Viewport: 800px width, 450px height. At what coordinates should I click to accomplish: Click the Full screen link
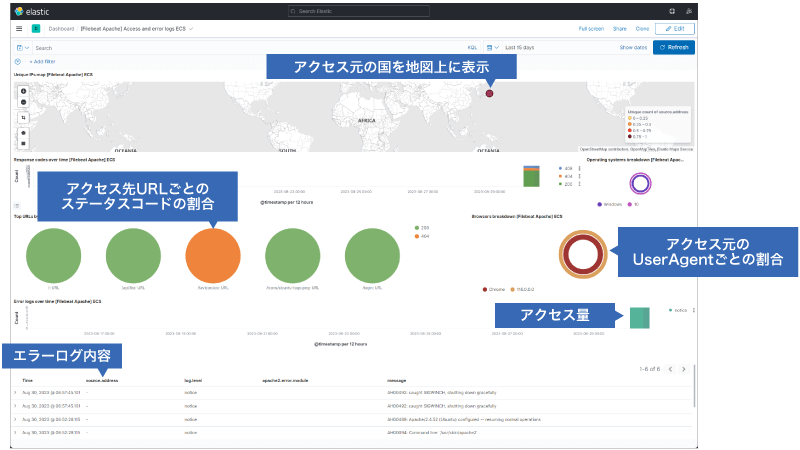click(591, 29)
